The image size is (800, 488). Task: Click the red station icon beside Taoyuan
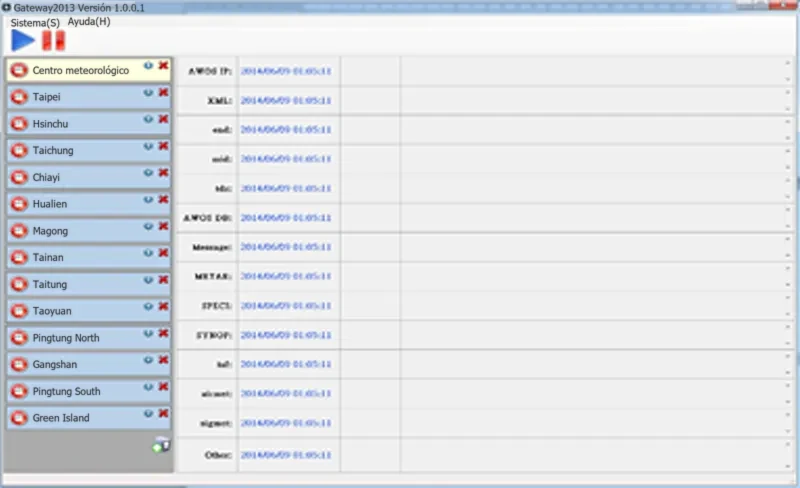[19, 311]
